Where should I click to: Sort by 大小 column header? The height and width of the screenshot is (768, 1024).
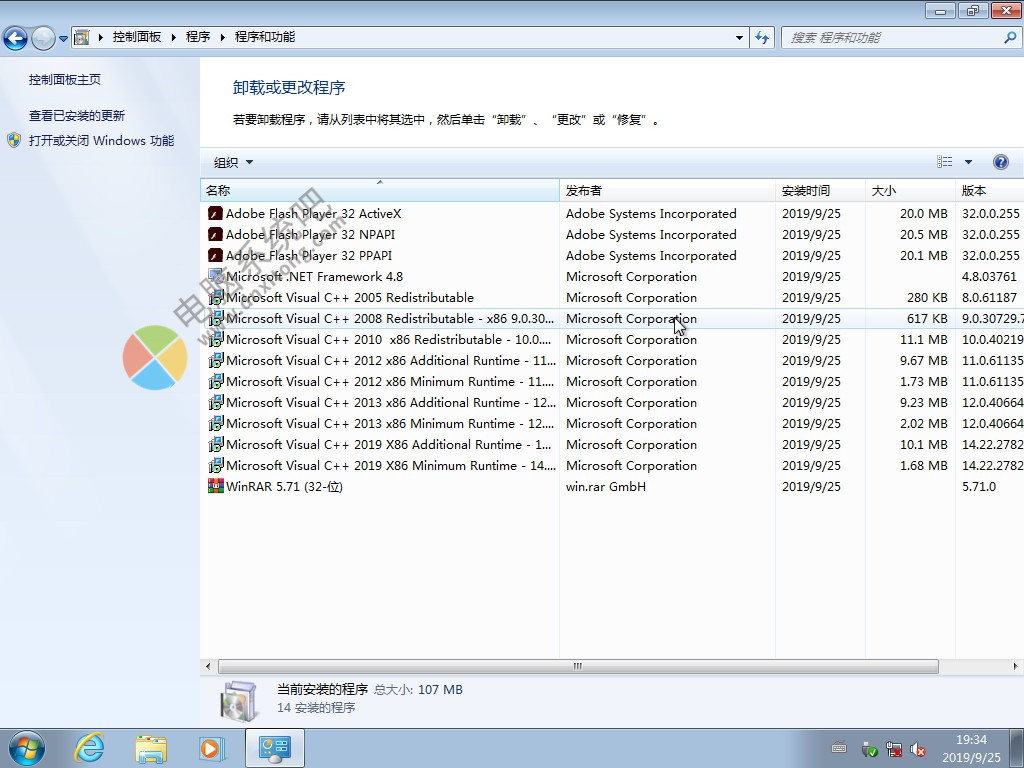click(910, 190)
